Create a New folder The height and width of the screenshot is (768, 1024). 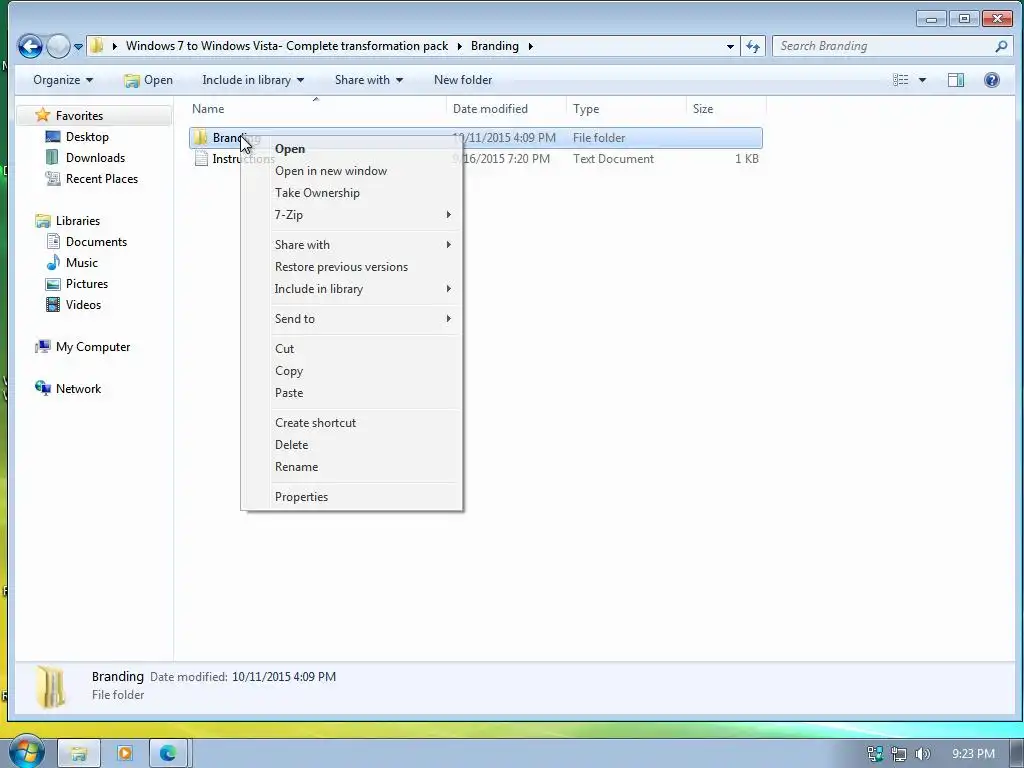[463, 80]
